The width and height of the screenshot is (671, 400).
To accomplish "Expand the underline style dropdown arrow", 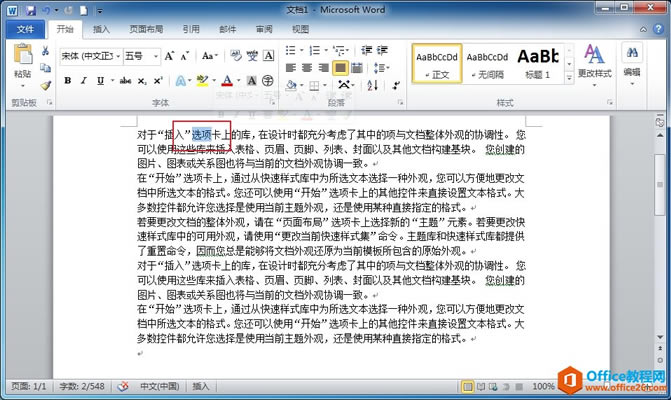I will tap(112, 80).
